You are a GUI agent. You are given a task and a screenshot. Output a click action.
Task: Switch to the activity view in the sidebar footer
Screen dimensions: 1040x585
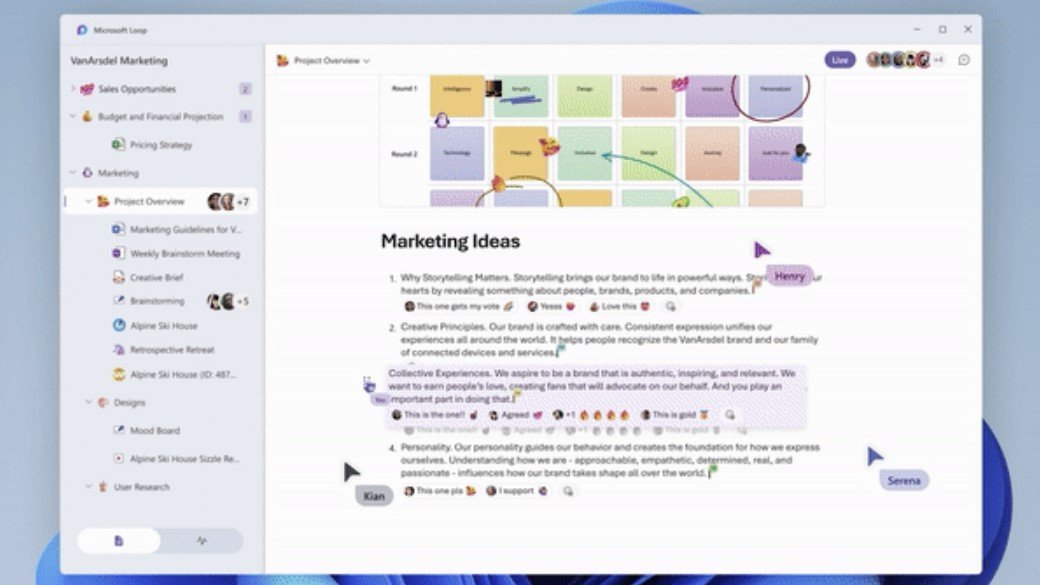202,541
